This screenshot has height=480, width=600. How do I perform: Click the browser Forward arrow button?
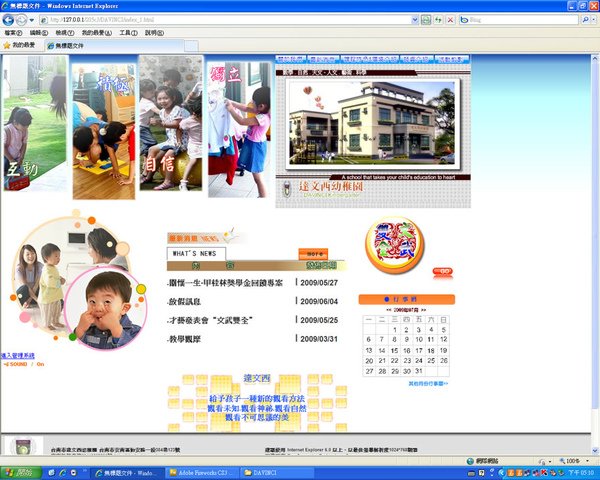point(21,20)
